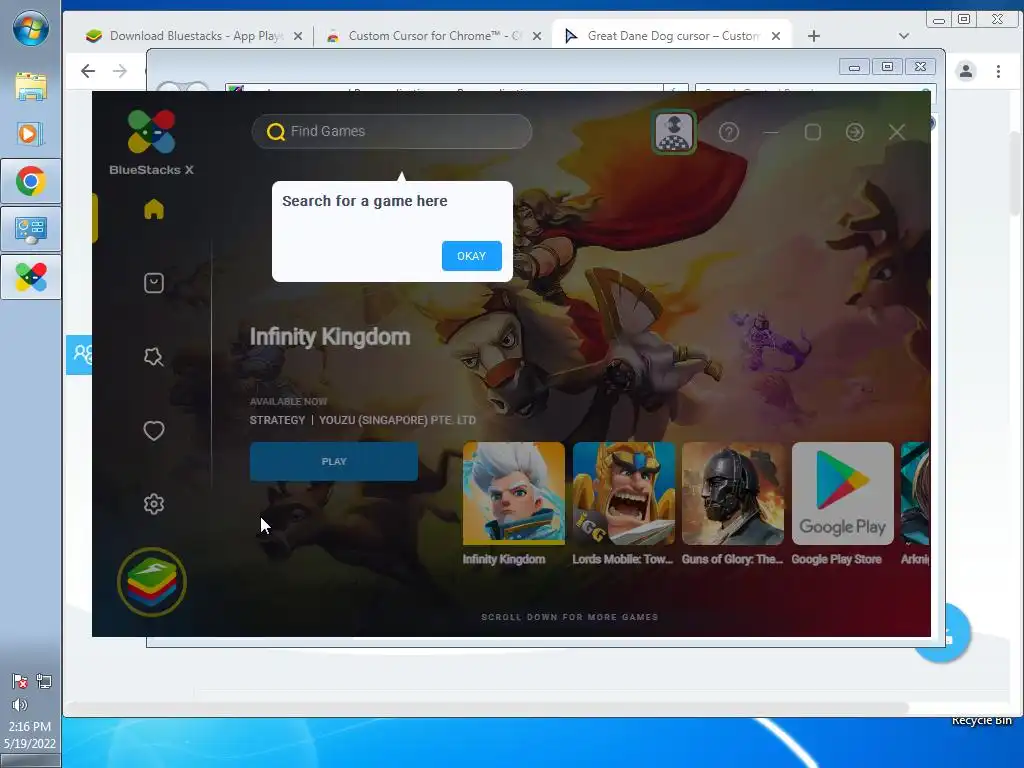Select the Lords Mobile game thumbnail

624,493
